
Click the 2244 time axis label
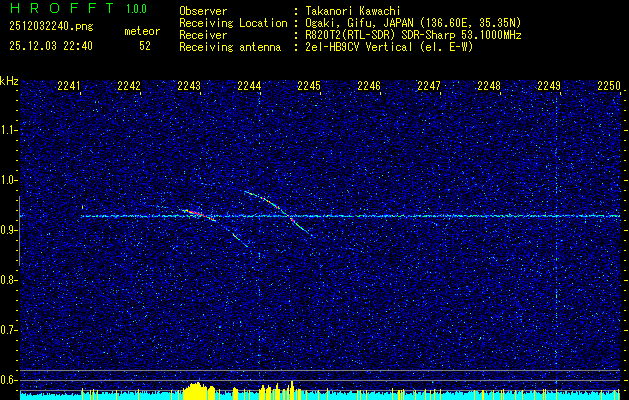[x=249, y=86]
